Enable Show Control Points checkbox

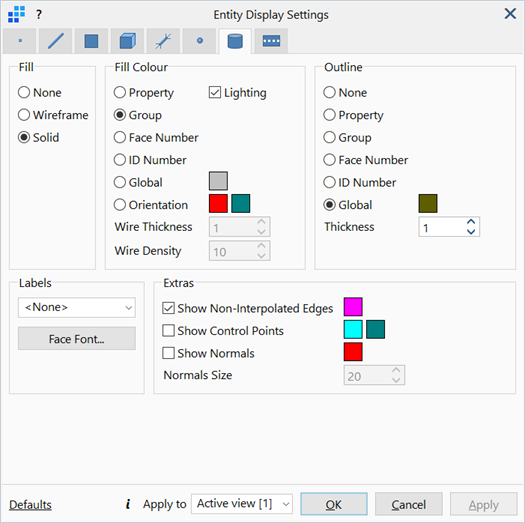[x=168, y=330]
